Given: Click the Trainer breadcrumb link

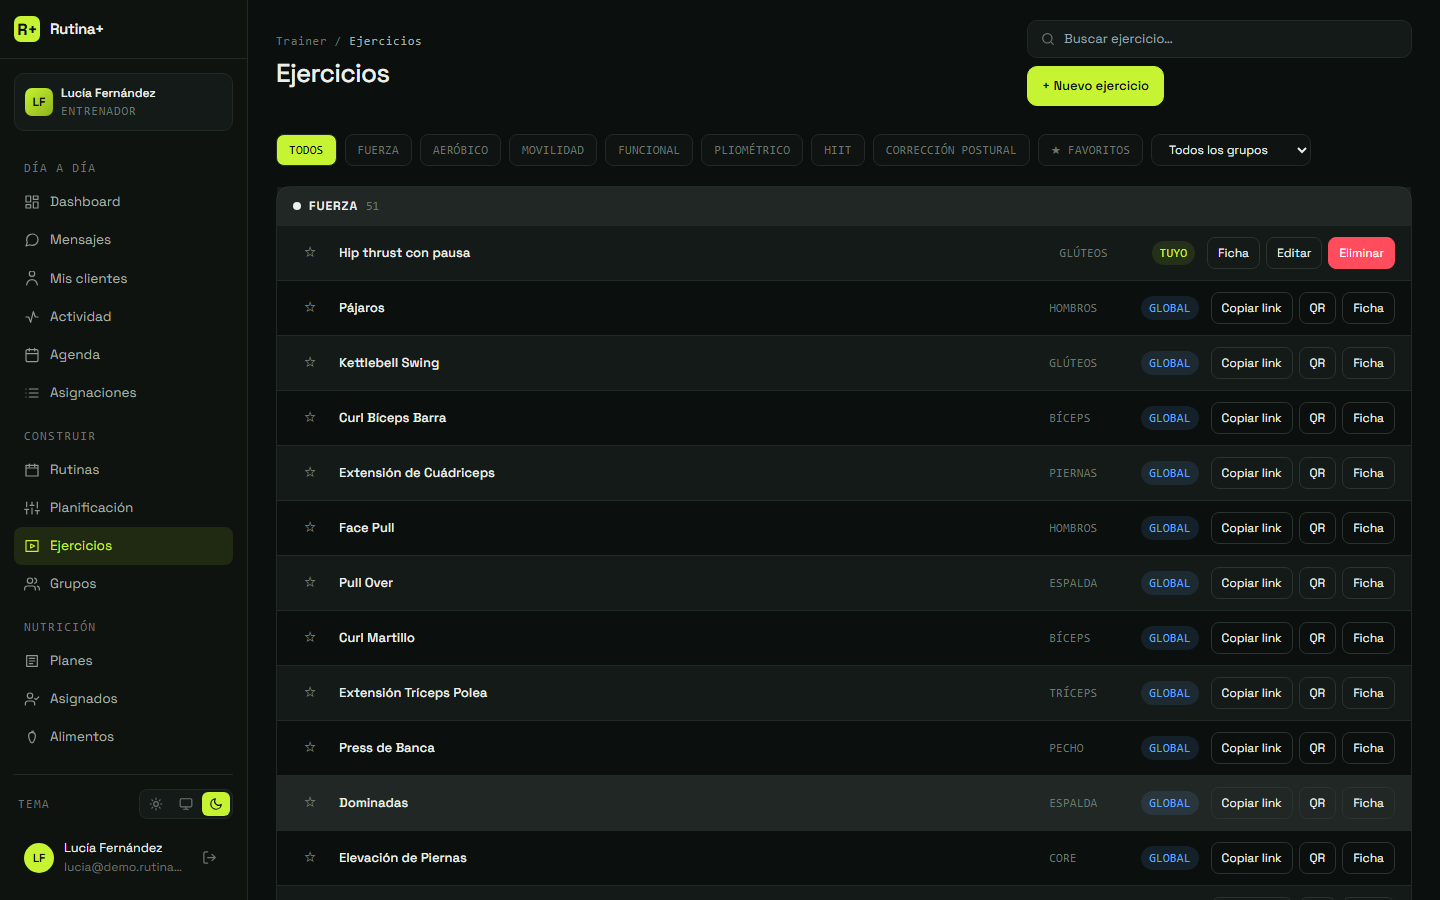Looking at the screenshot, I should click(301, 41).
